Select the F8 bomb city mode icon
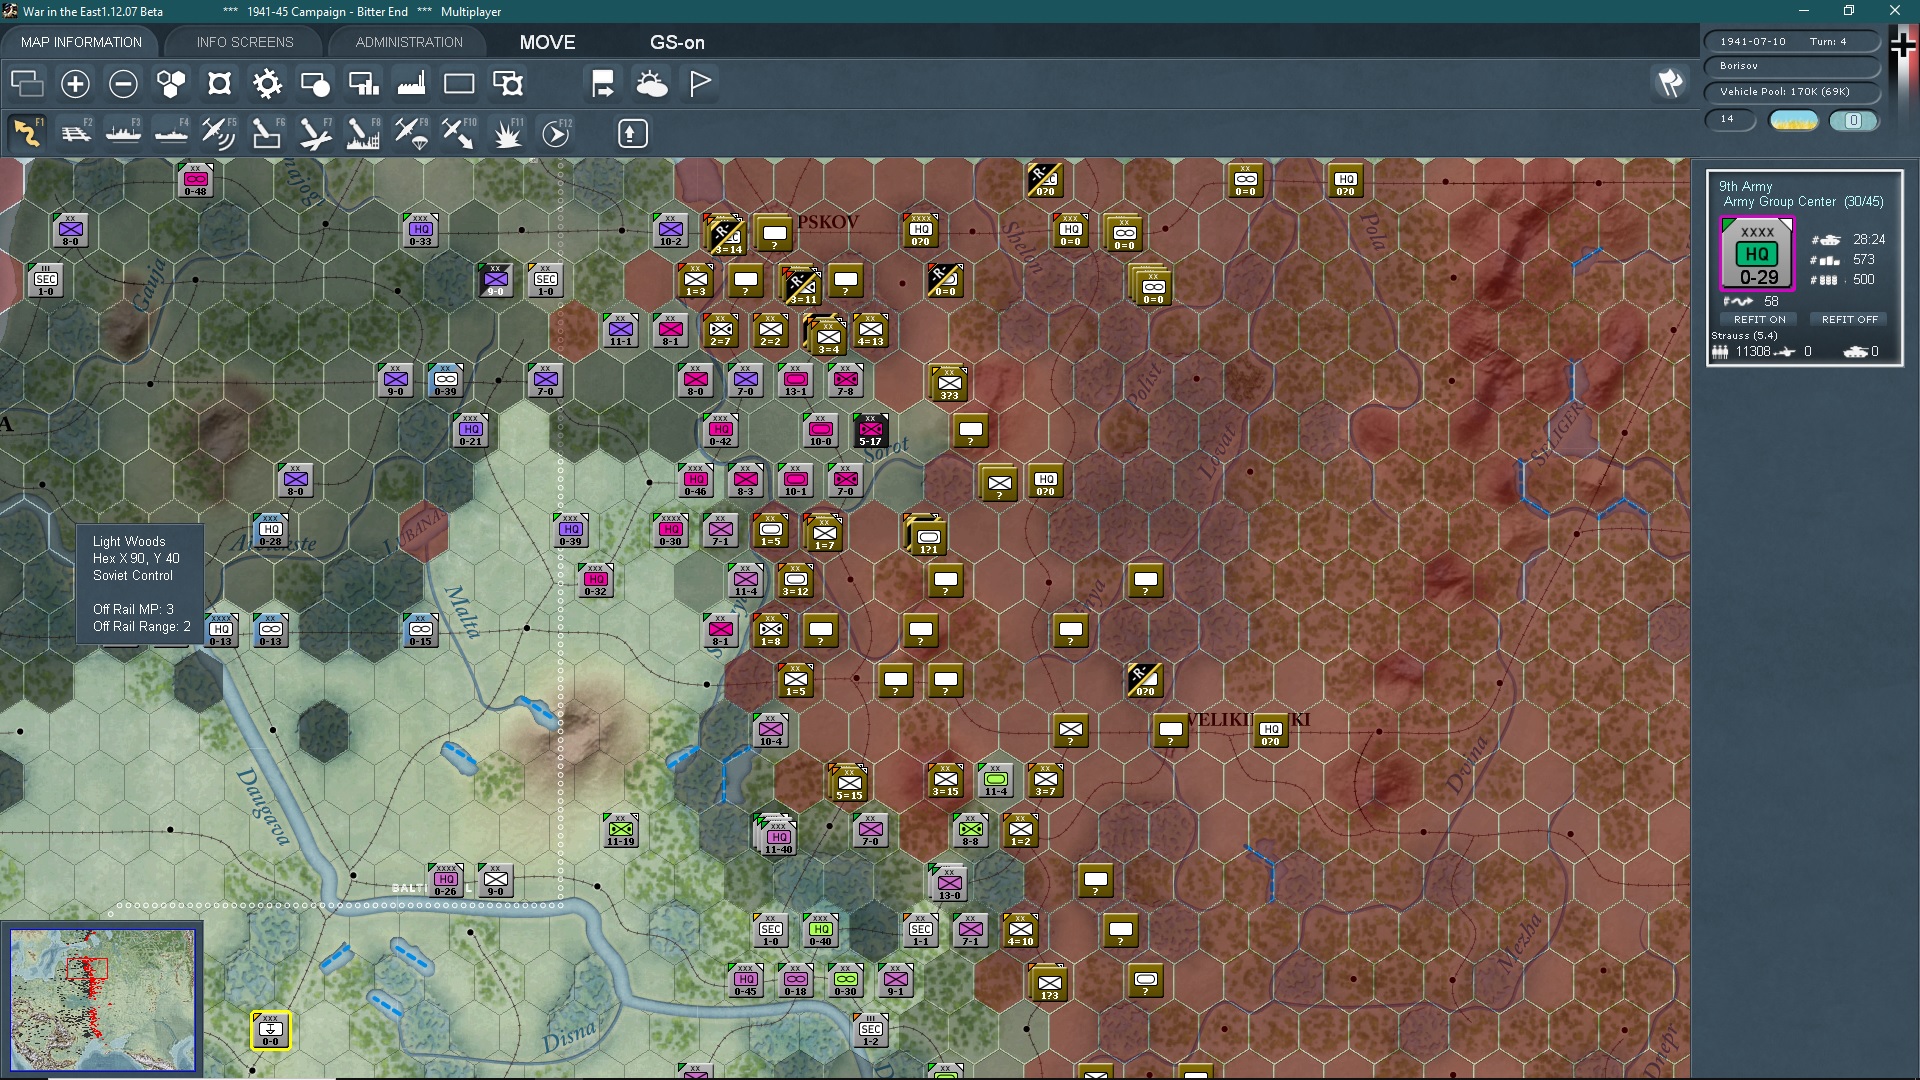The image size is (1920, 1080). (x=363, y=133)
